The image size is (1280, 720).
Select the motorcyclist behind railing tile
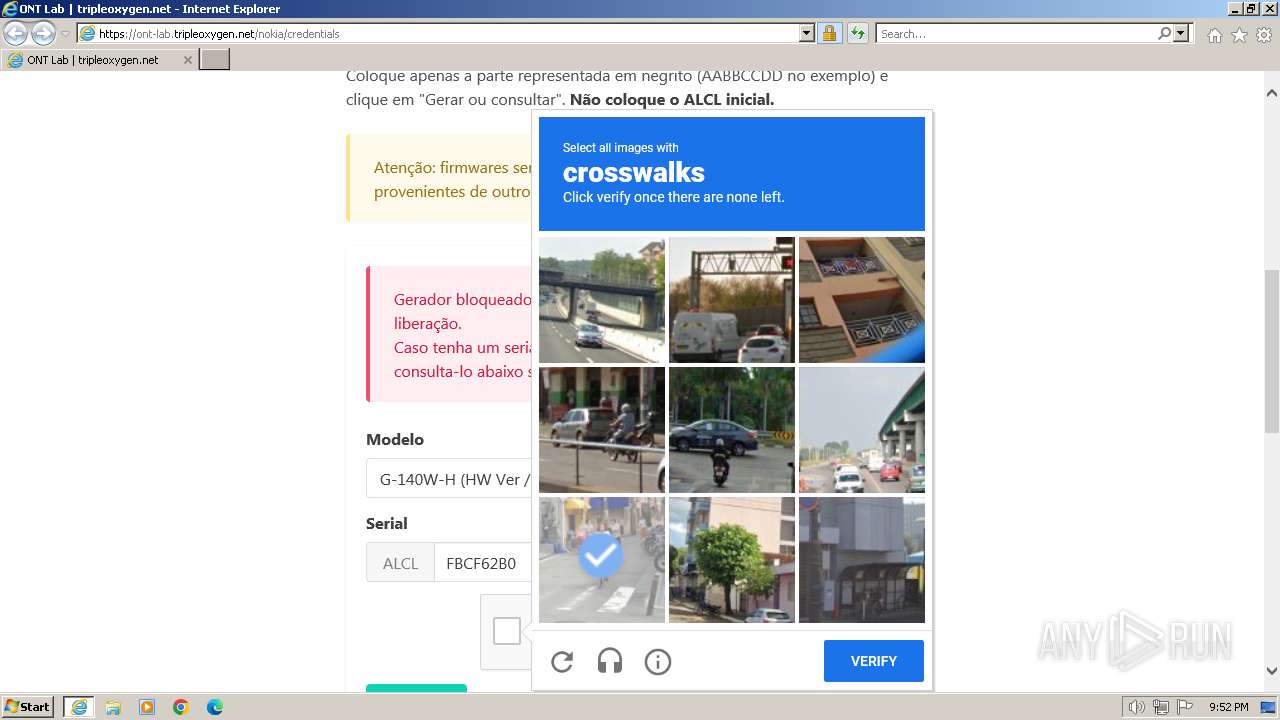[x=602, y=430]
